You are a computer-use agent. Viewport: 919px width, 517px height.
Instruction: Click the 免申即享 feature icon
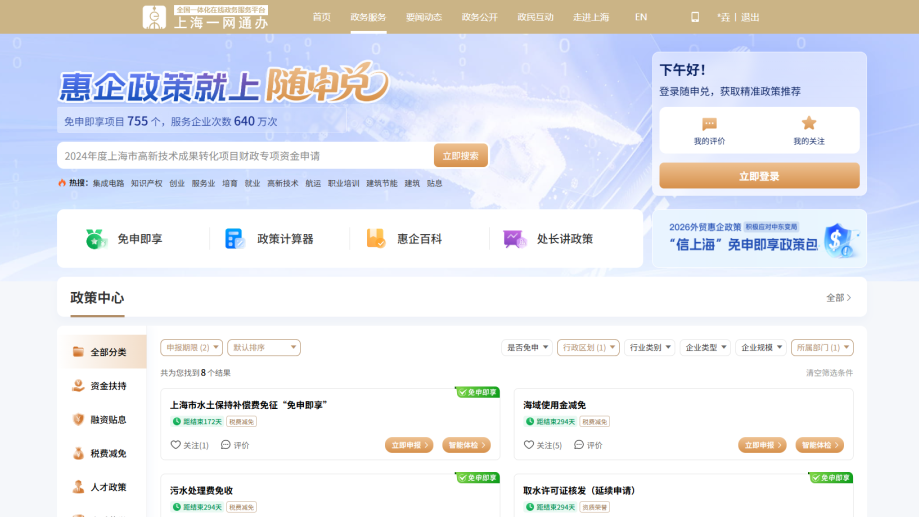(x=96, y=239)
